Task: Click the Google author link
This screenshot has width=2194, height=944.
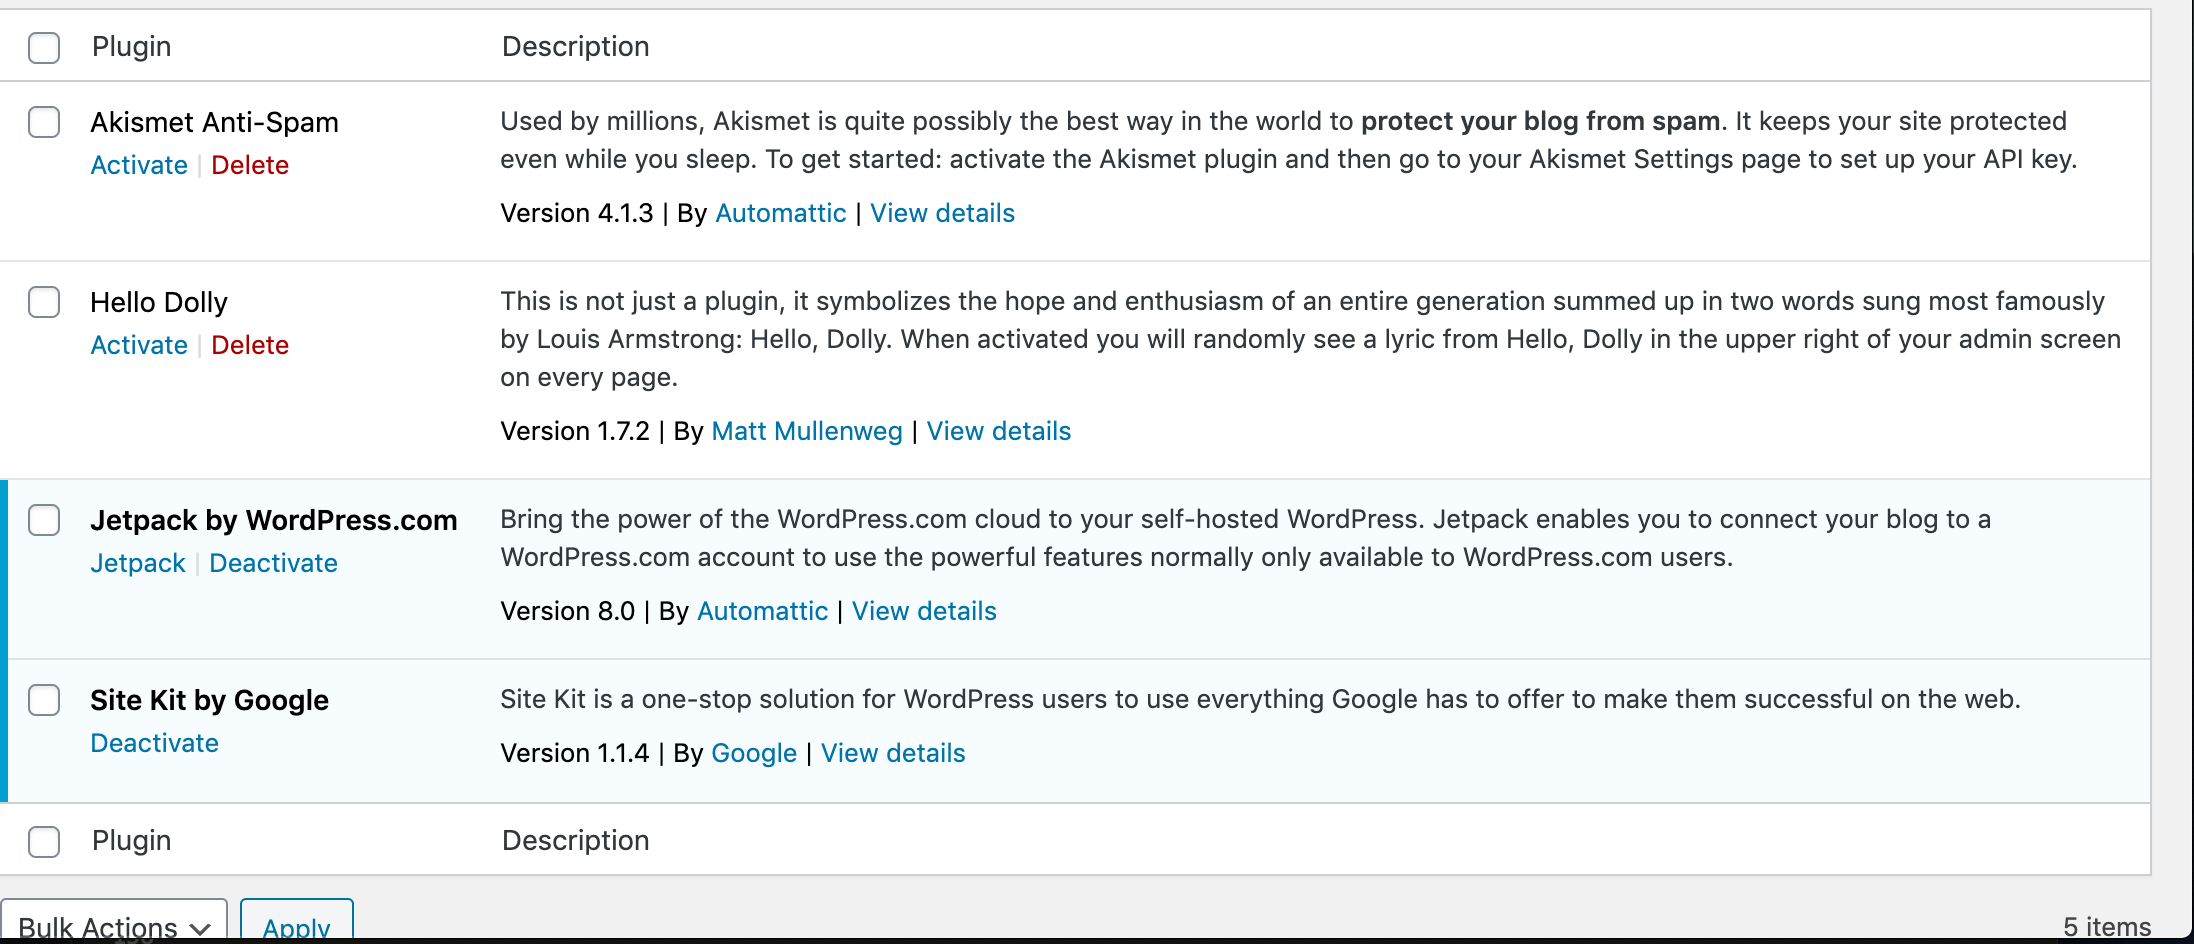Action: click(x=754, y=753)
